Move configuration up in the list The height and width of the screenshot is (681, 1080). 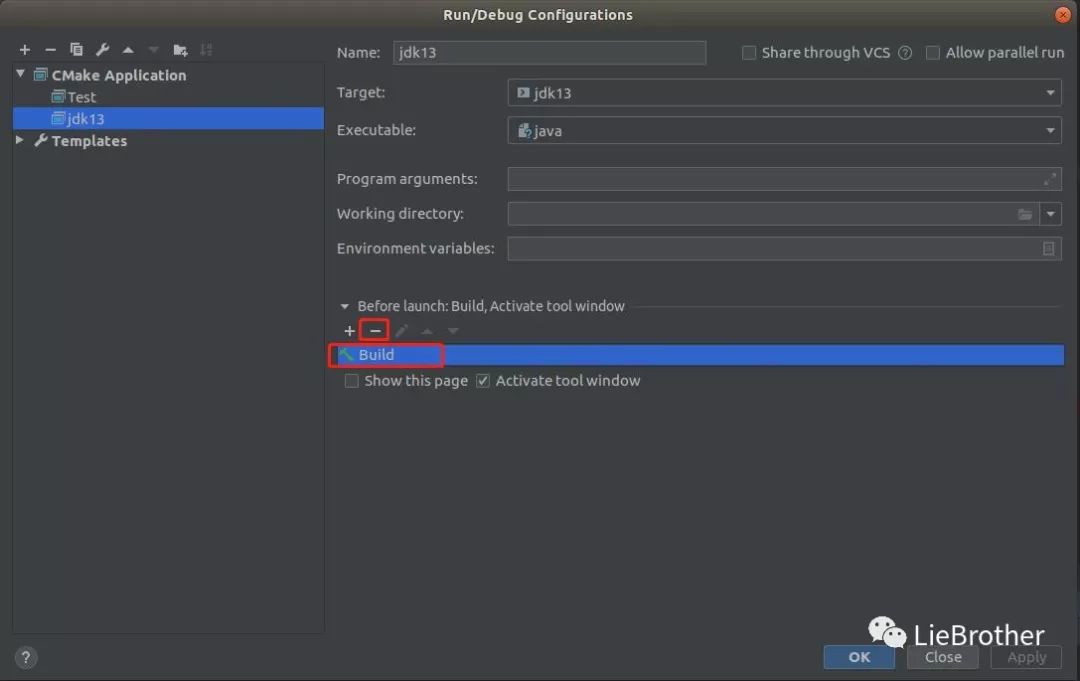pos(128,50)
